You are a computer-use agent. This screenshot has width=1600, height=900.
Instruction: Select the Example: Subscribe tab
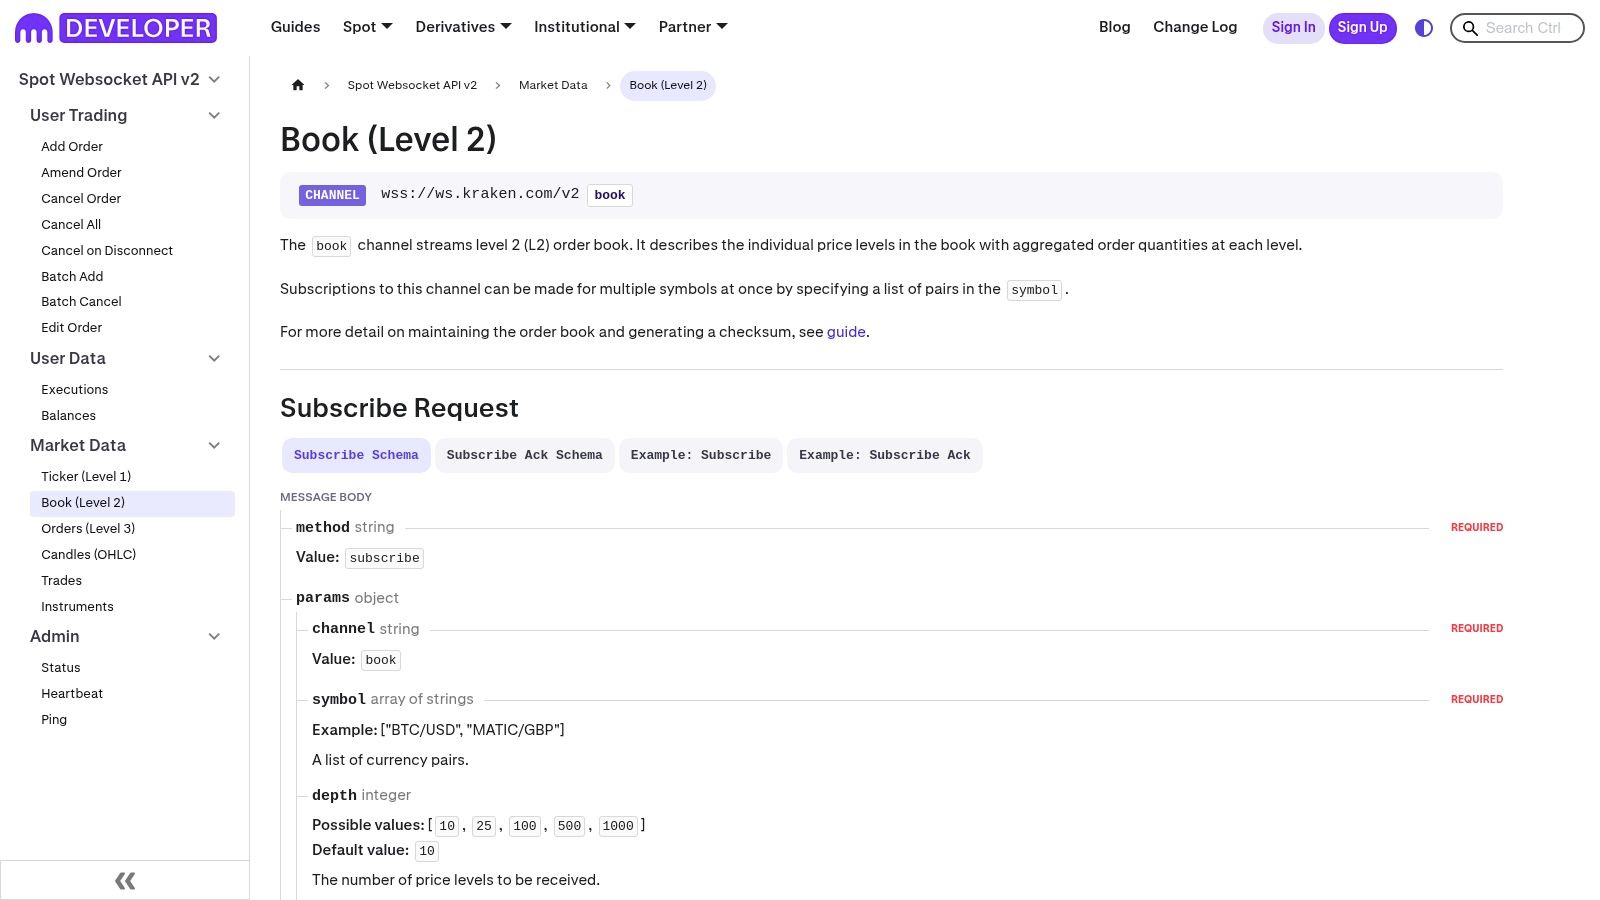(700, 455)
